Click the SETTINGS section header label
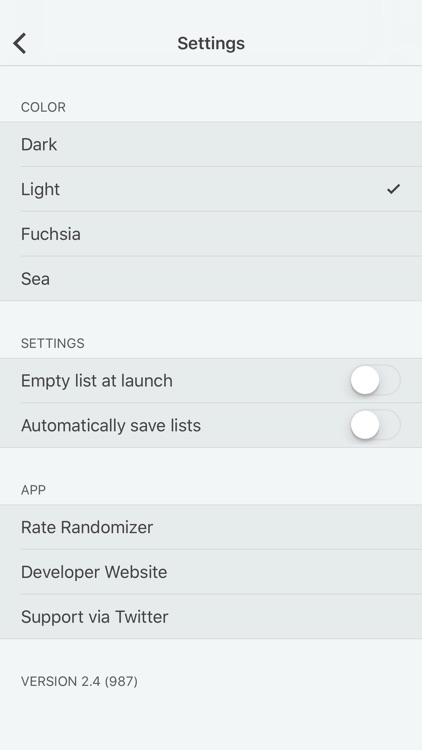Viewport: 422px width, 750px height. (53, 343)
